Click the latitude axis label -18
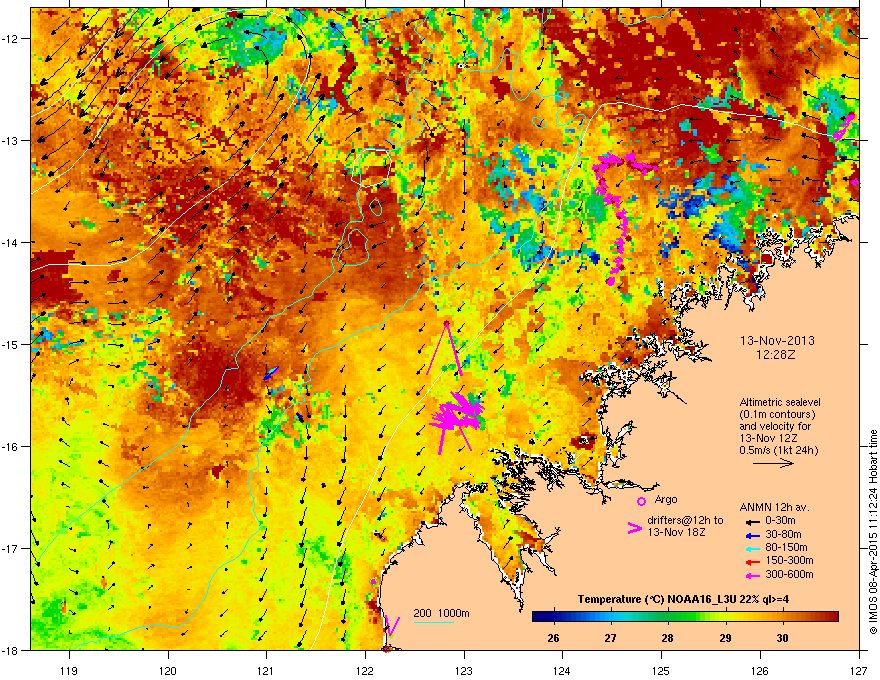Image resolution: width=880 pixels, height=680 pixels. click(x=10, y=650)
